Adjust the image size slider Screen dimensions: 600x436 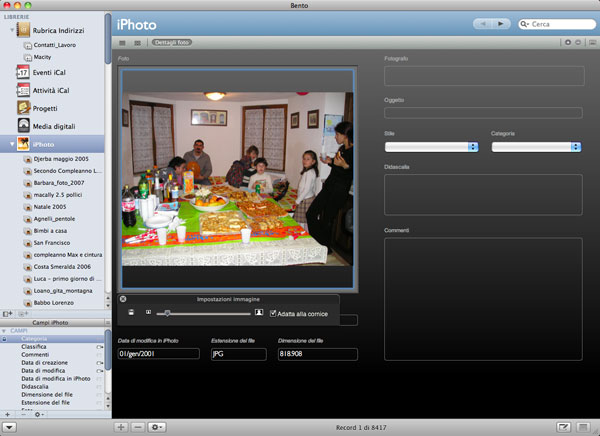coord(167,313)
